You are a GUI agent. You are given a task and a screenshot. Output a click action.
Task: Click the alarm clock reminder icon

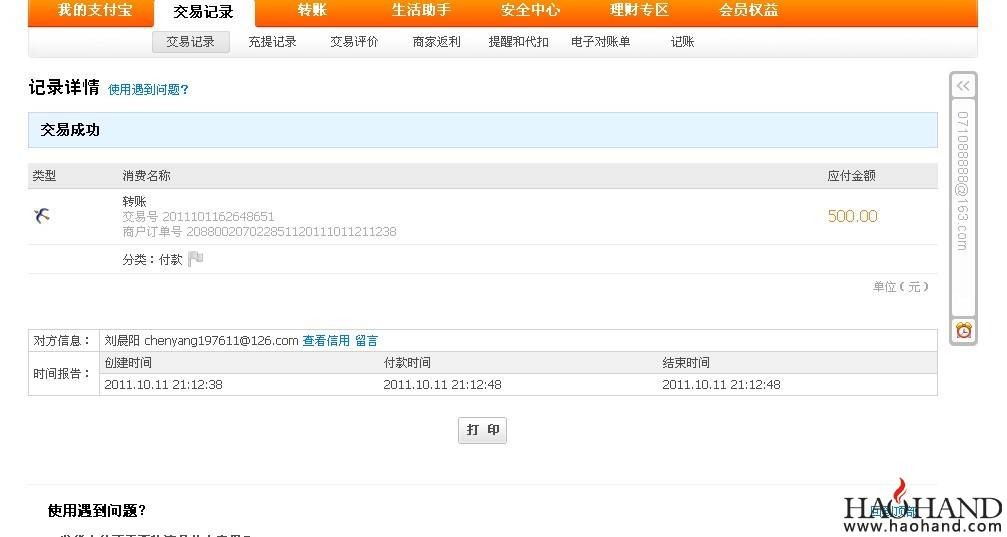tap(963, 330)
